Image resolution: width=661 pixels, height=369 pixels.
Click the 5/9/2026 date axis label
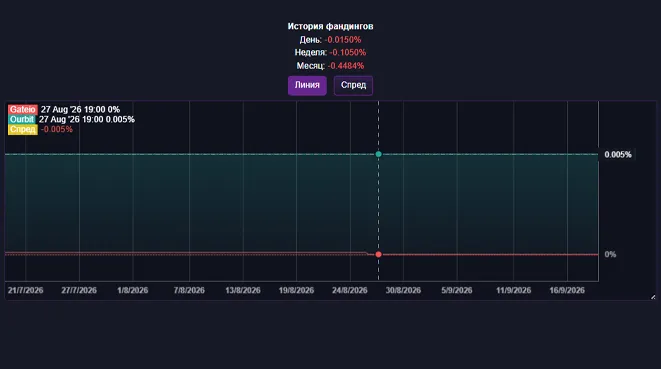coord(457,290)
